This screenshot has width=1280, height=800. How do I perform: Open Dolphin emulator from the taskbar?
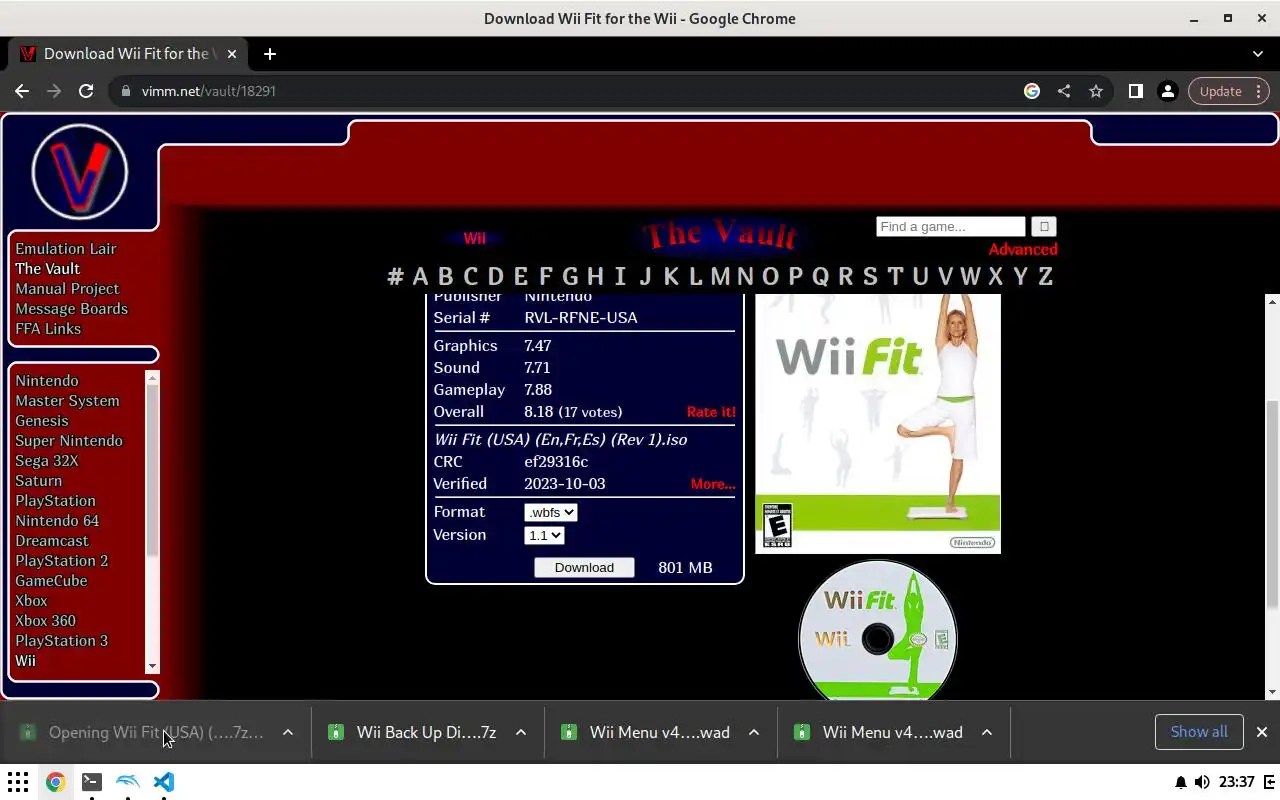[x=128, y=782]
